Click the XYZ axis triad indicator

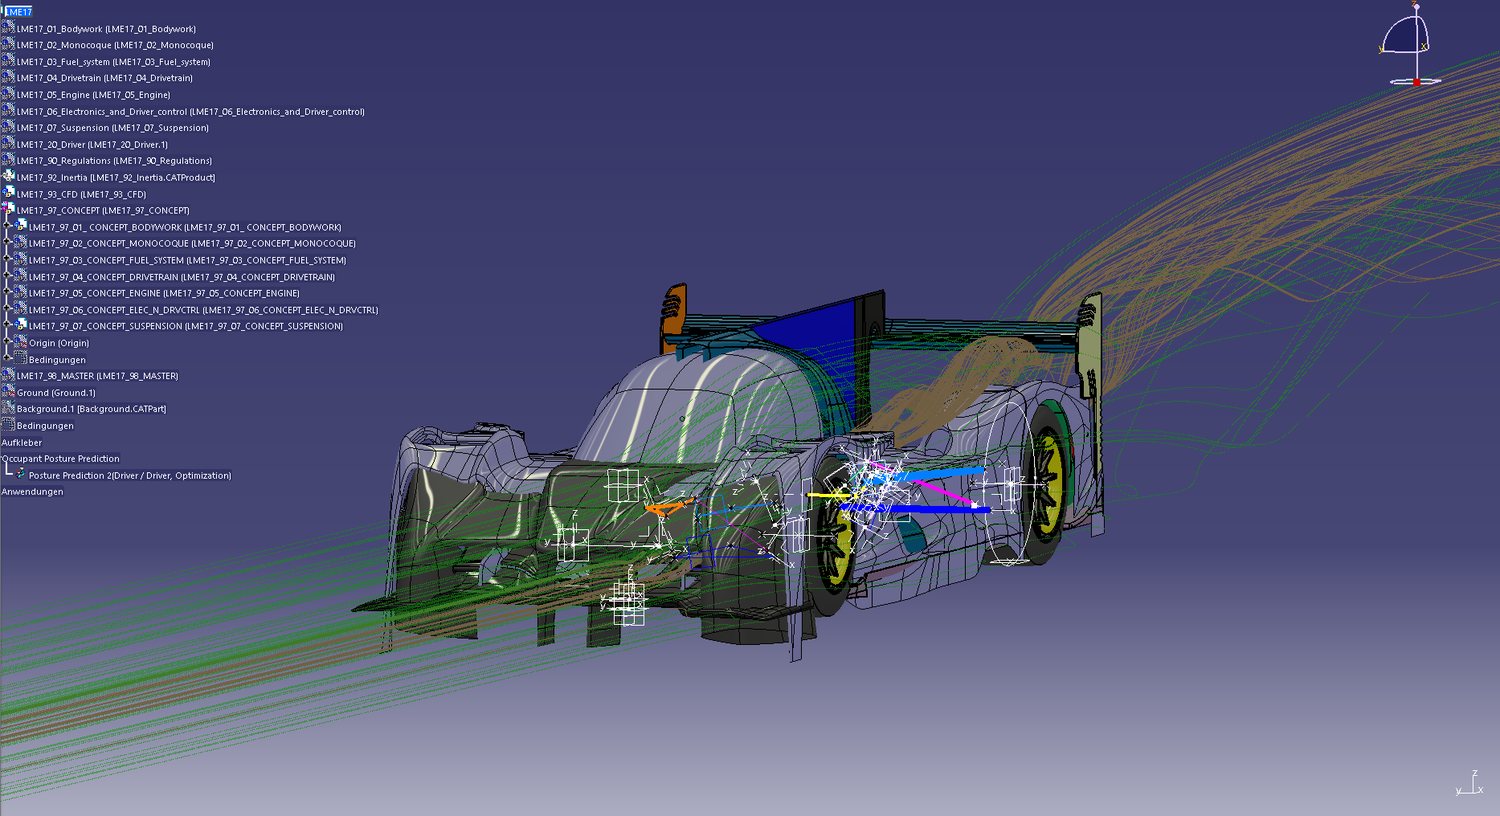1469,783
